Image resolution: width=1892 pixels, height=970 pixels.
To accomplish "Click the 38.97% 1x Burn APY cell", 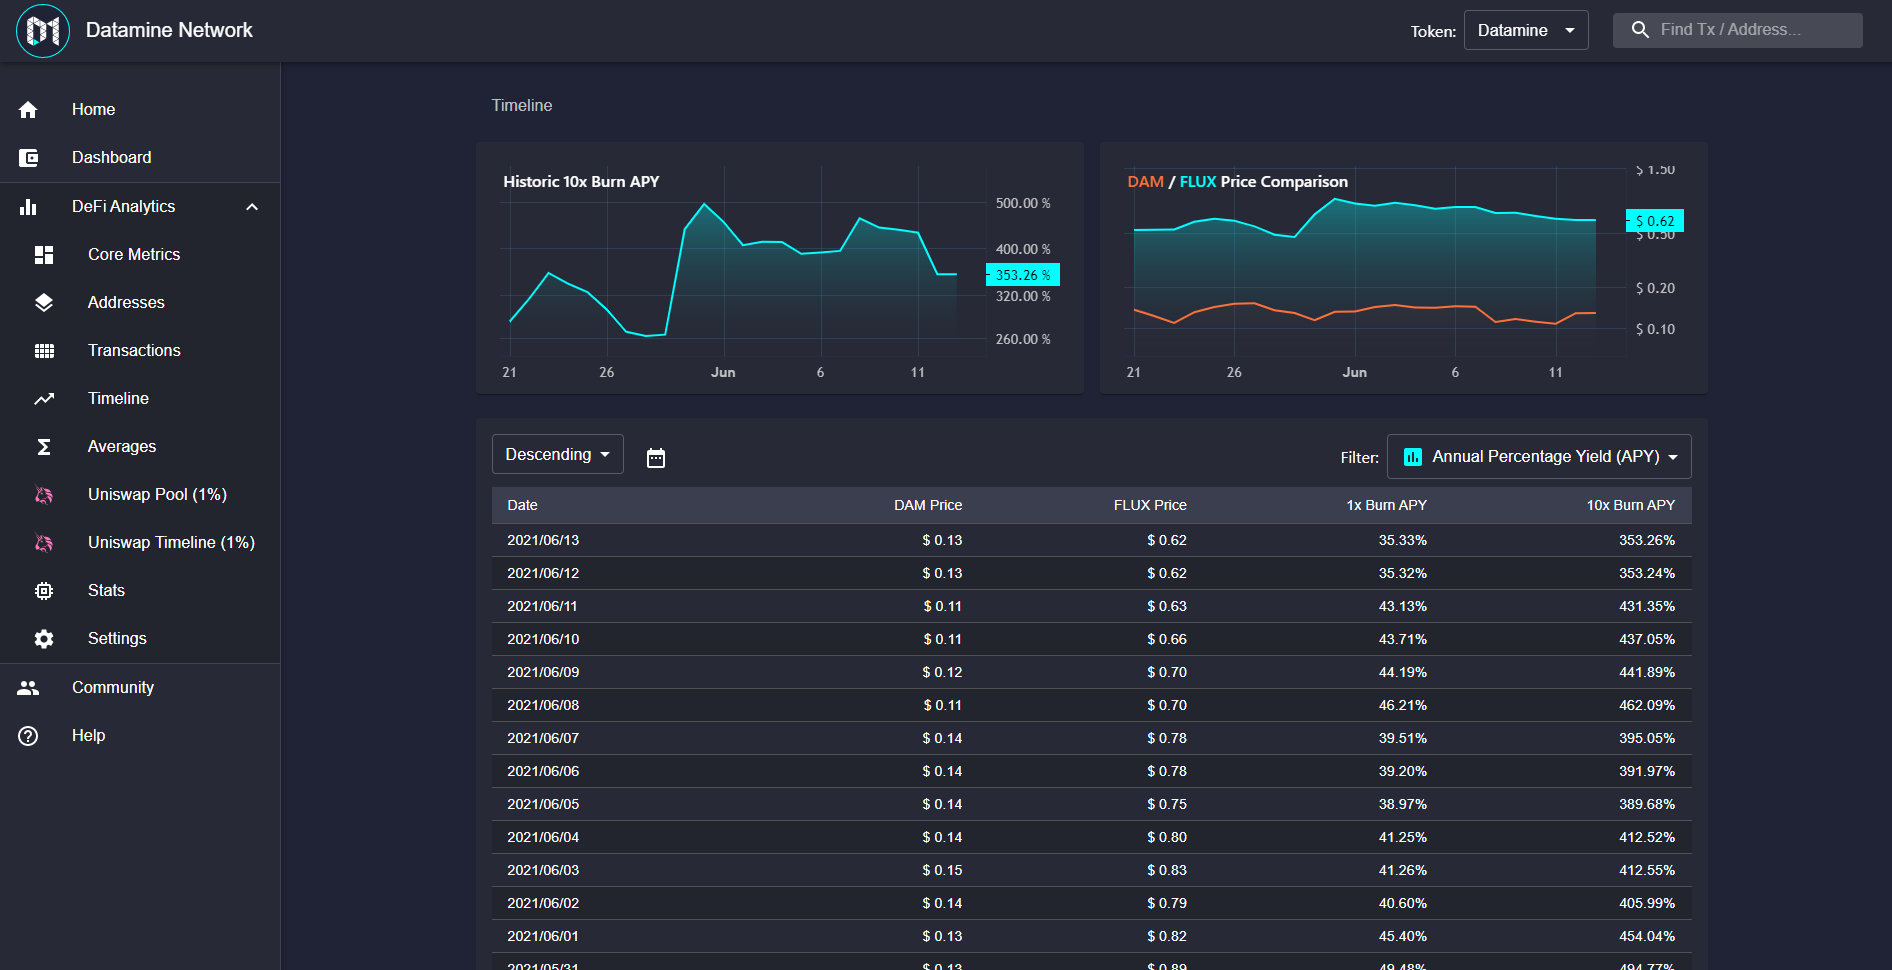I will click(1403, 805).
